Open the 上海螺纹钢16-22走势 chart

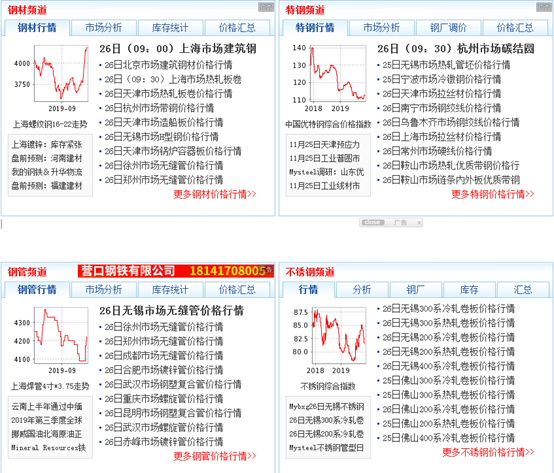click(51, 77)
